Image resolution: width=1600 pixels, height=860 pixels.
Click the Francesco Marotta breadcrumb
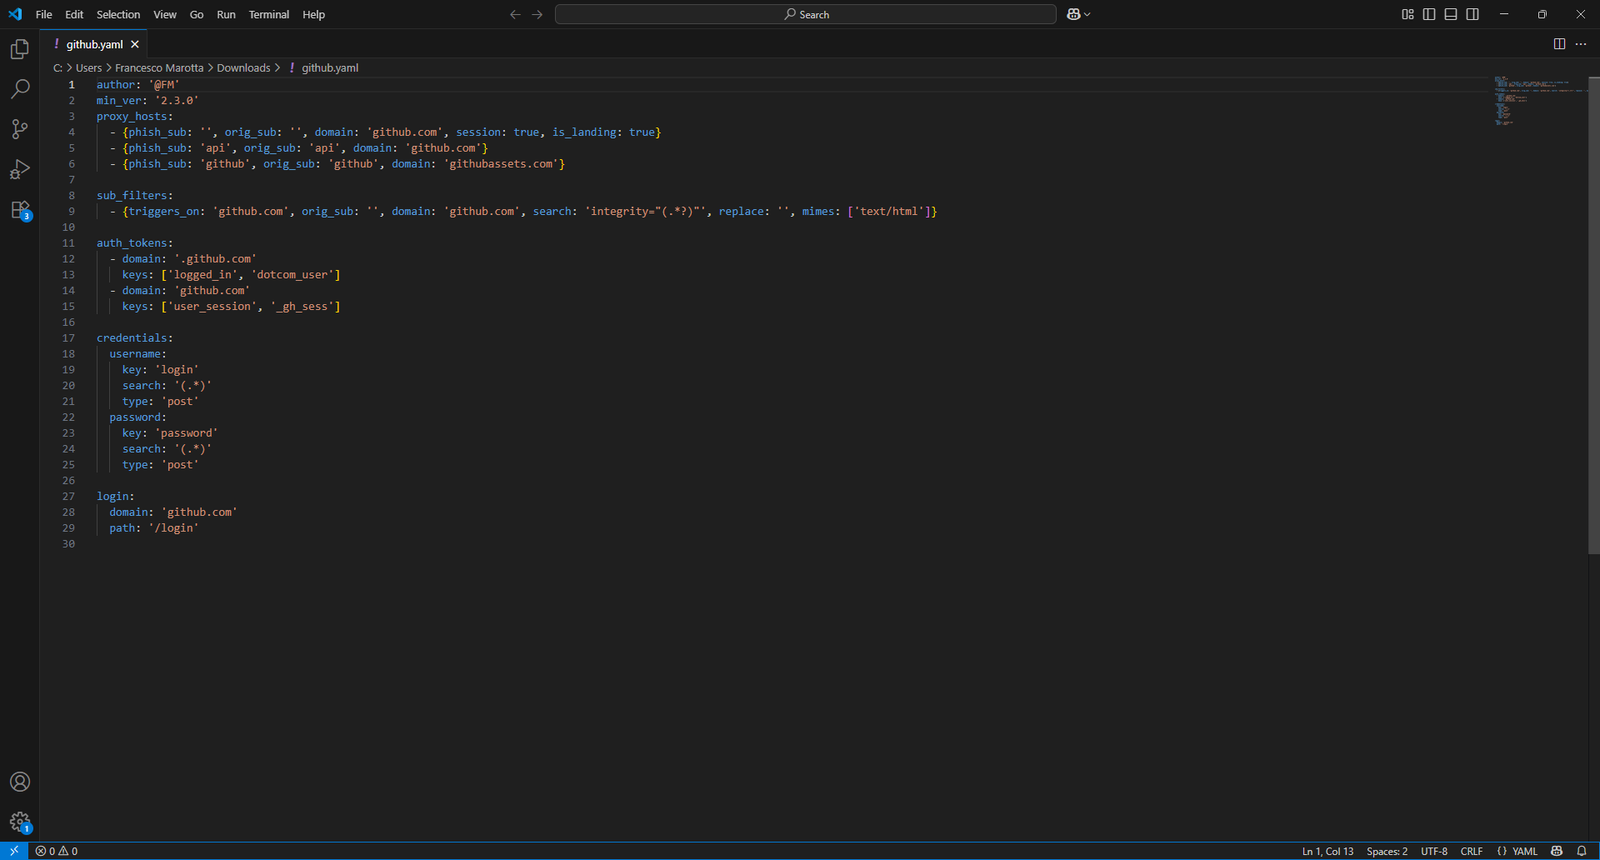pyautogui.click(x=159, y=68)
